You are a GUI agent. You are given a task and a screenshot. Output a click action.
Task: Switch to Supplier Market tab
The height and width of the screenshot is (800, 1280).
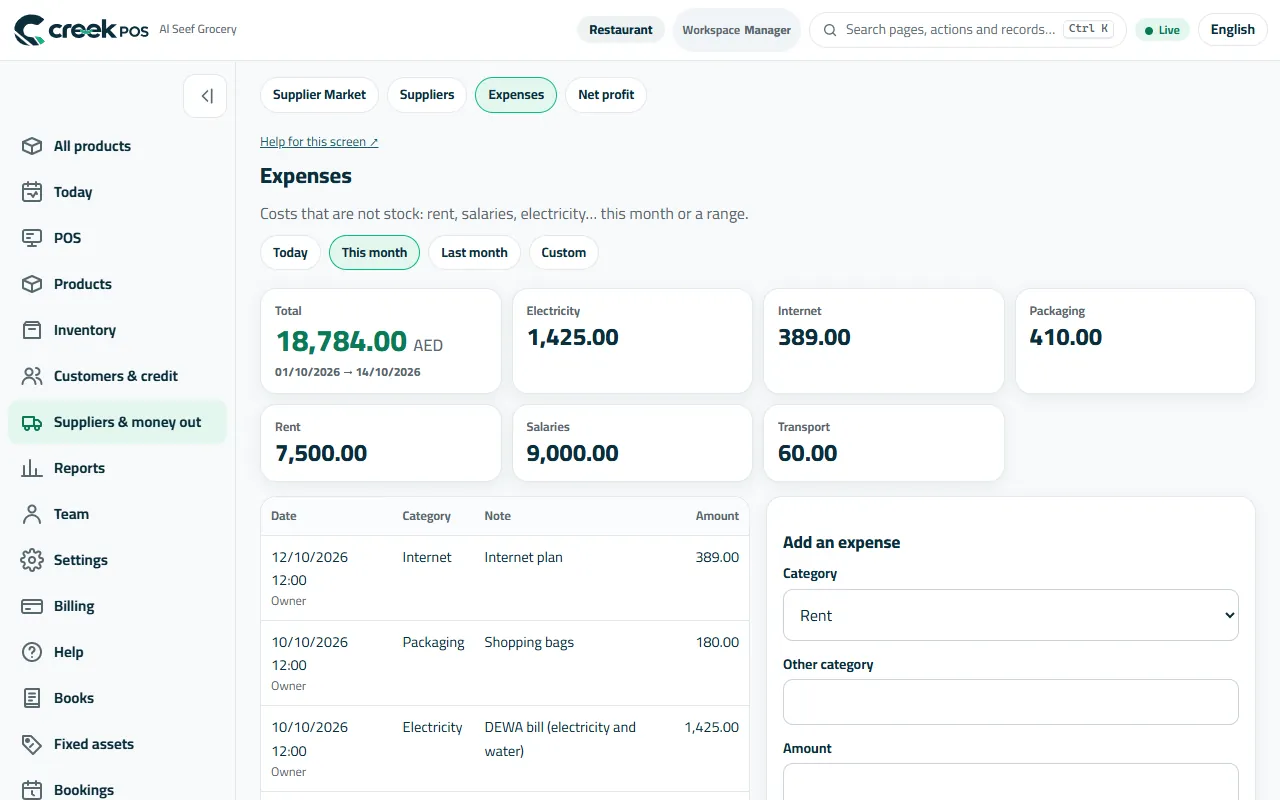pos(319,95)
